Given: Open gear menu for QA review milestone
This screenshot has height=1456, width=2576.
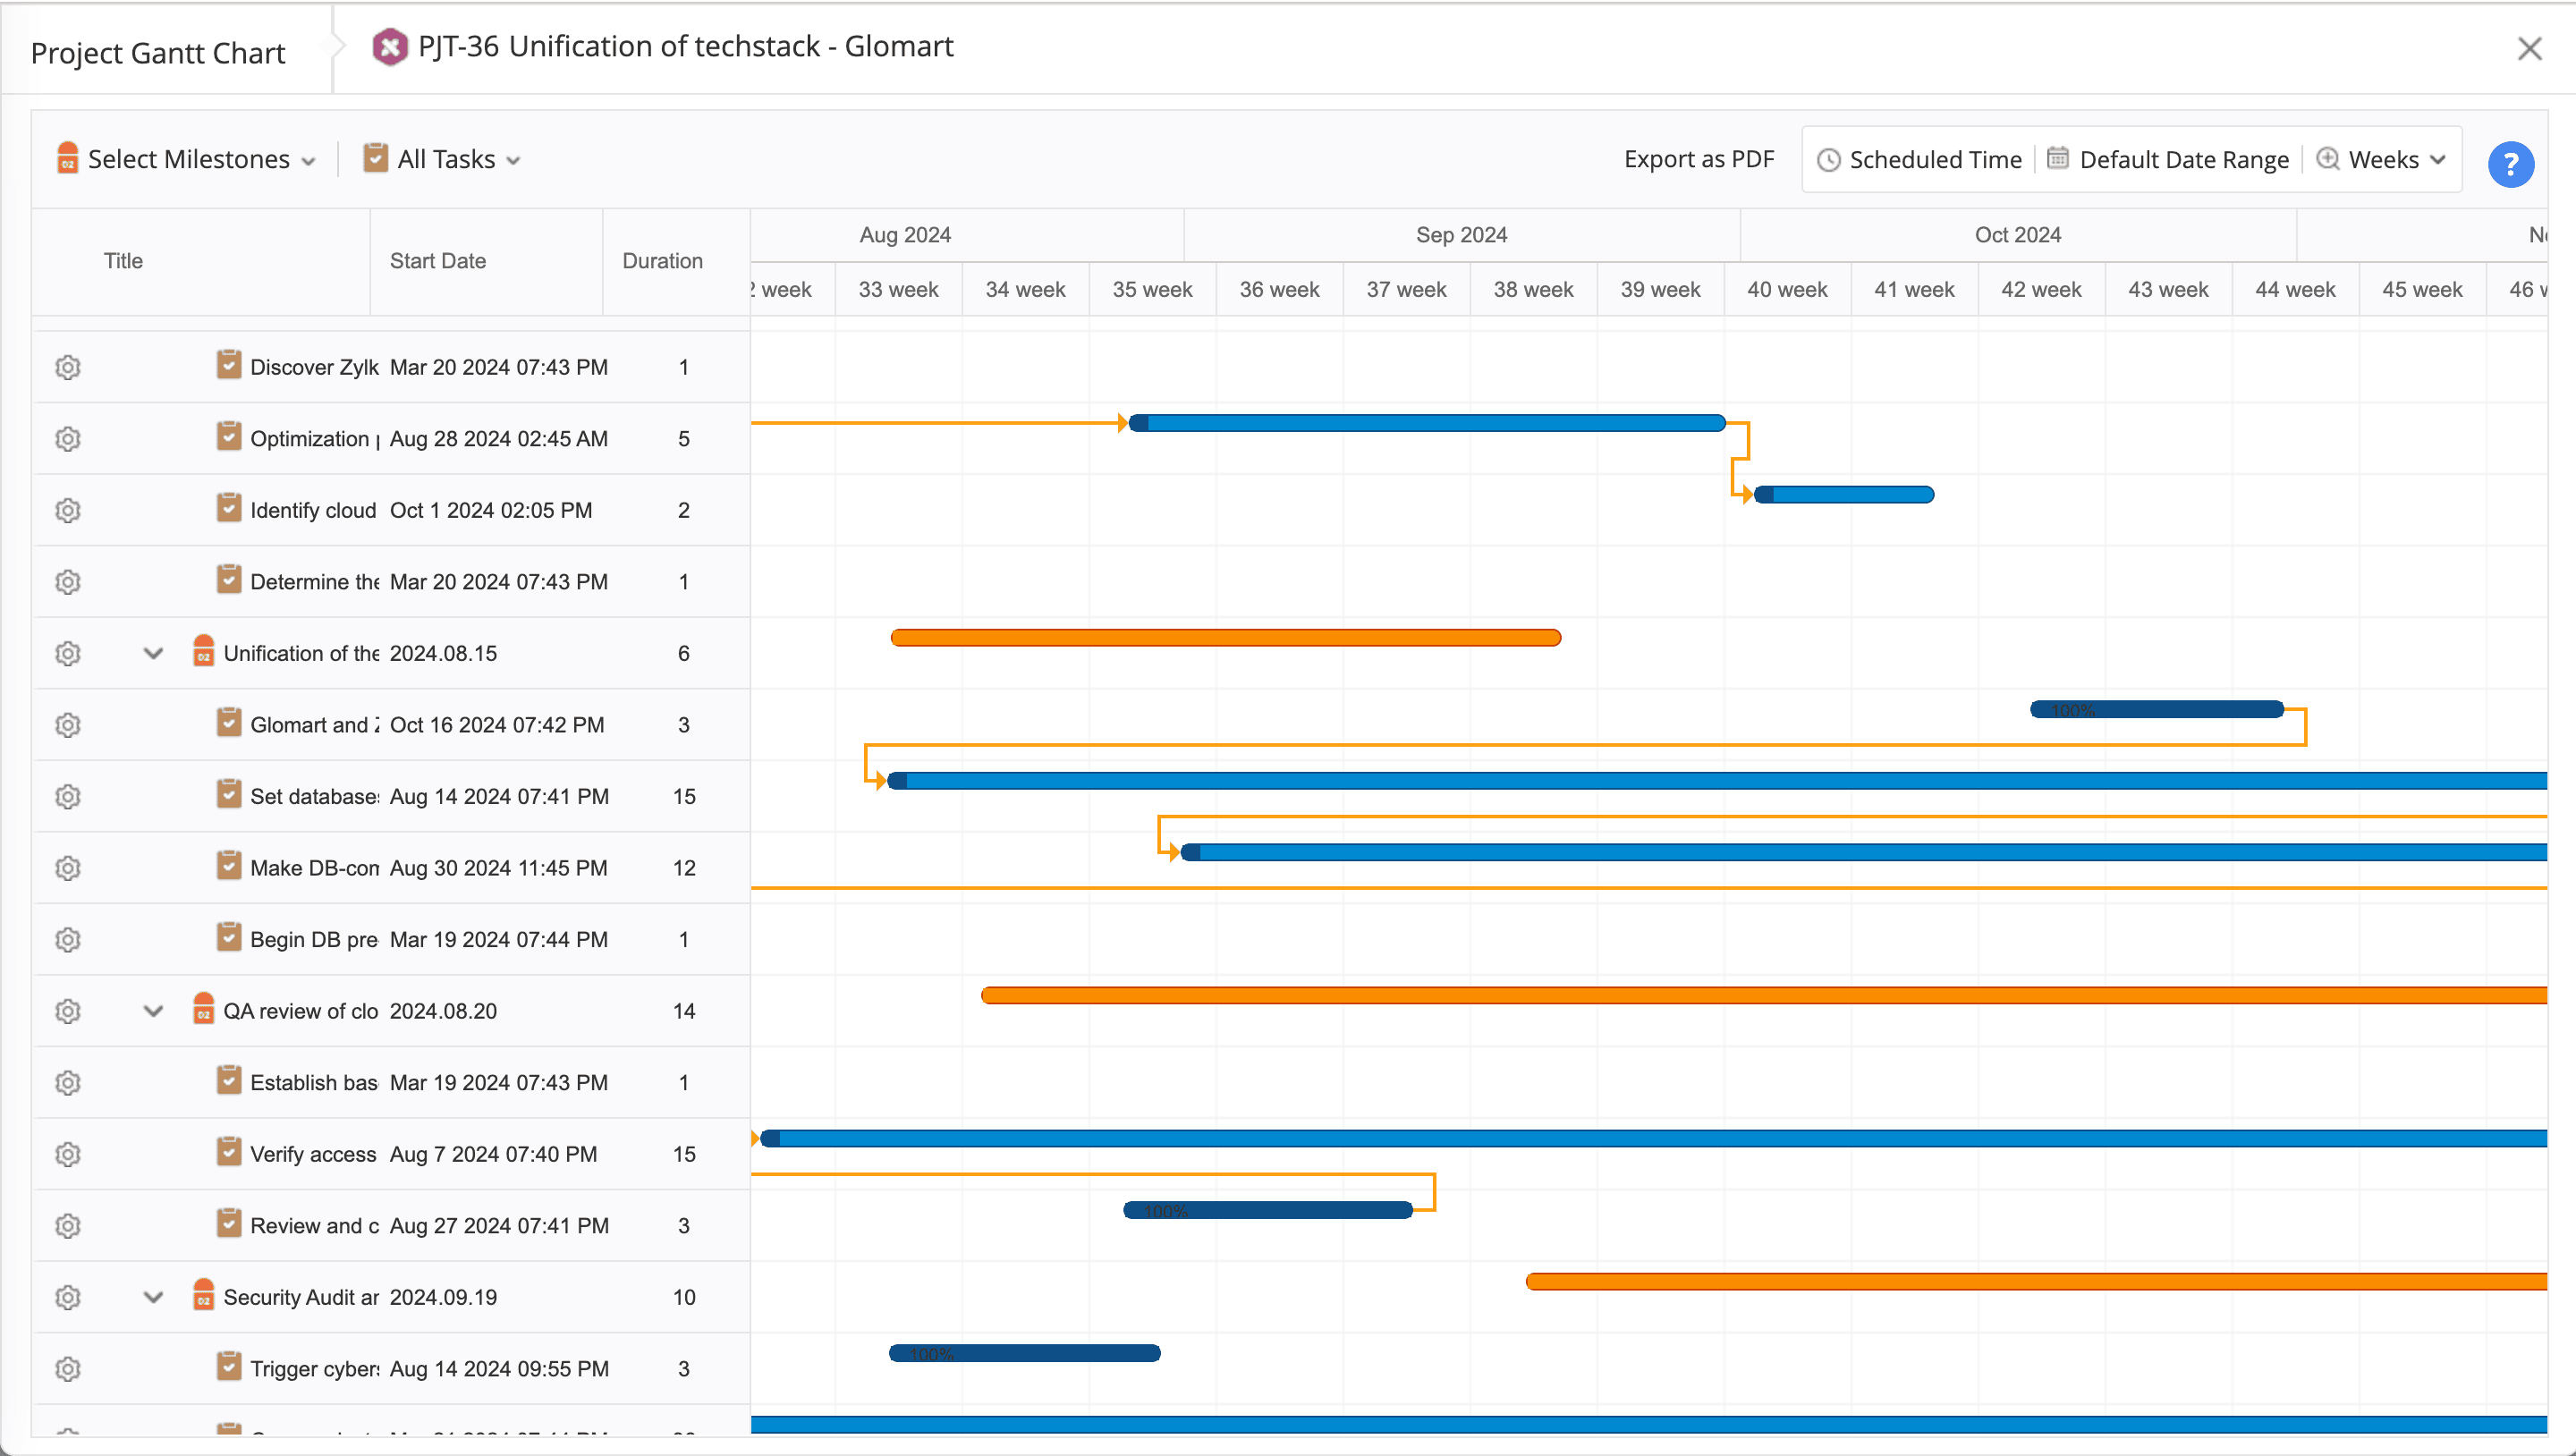Looking at the screenshot, I should [68, 1011].
